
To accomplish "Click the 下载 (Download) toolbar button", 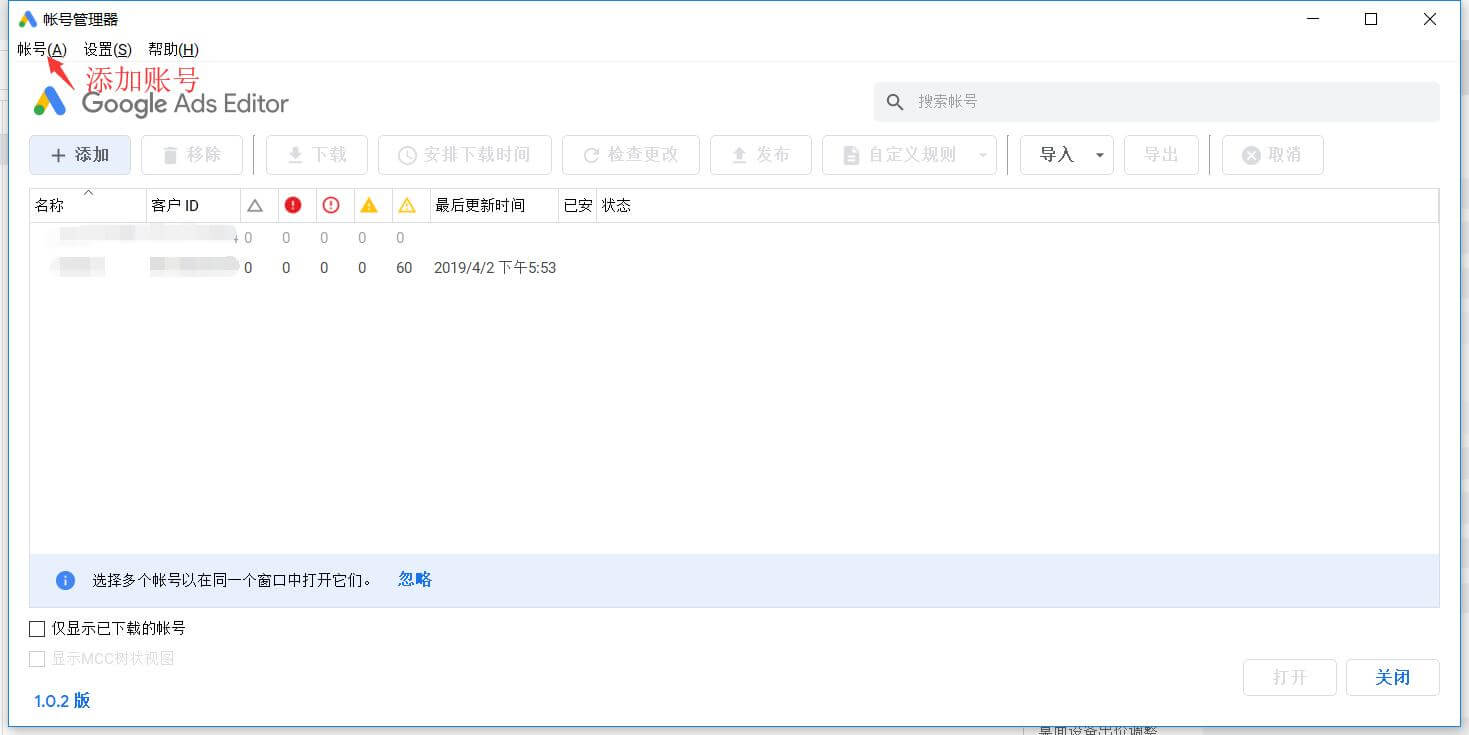I will pos(316,155).
